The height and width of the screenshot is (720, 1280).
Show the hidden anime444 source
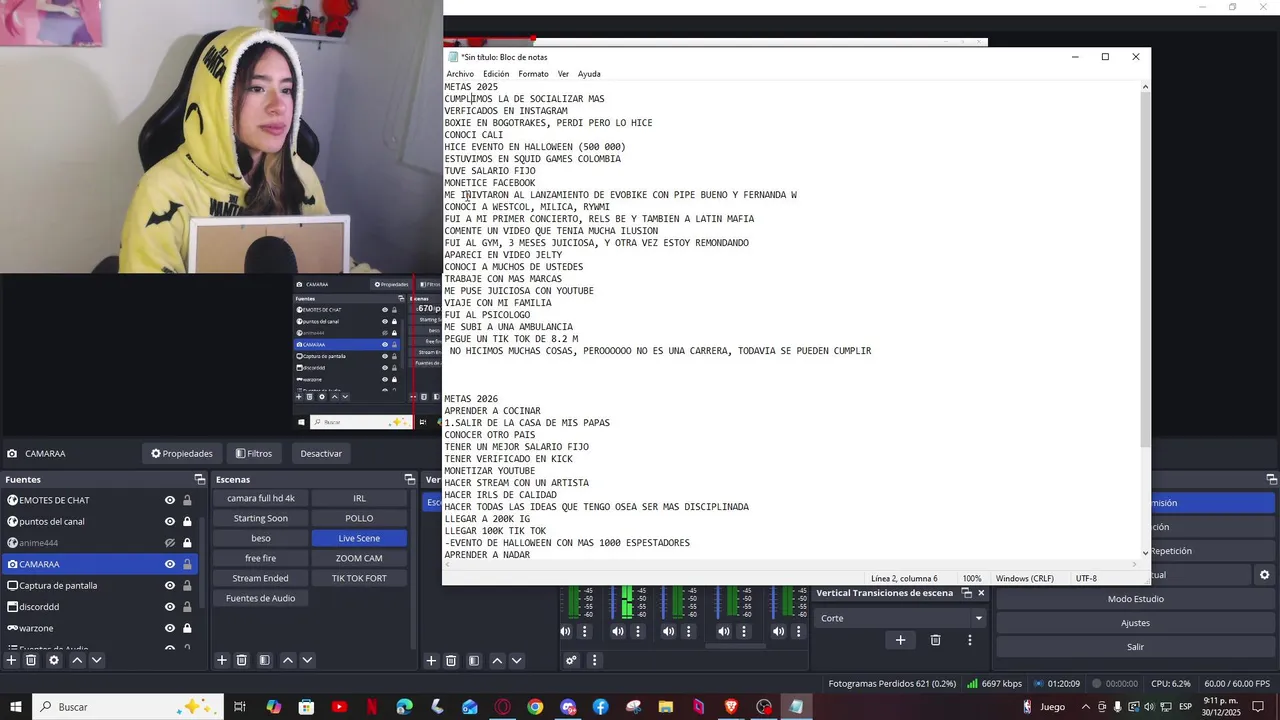(x=170, y=543)
